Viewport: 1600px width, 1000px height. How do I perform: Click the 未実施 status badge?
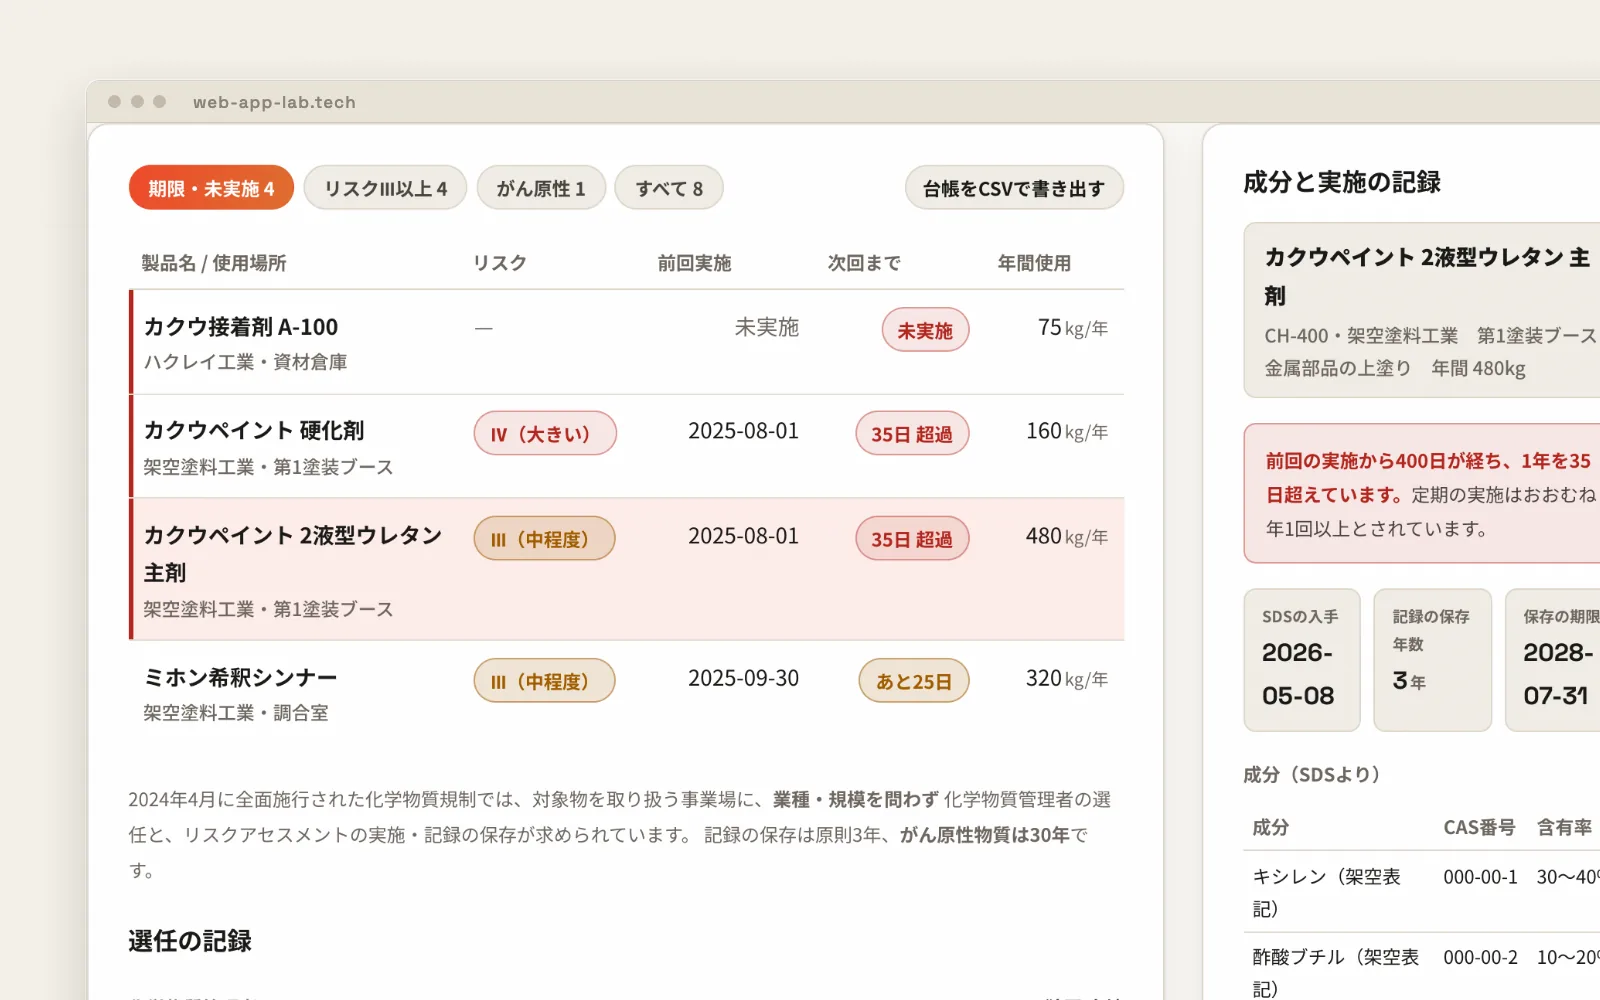925,330
